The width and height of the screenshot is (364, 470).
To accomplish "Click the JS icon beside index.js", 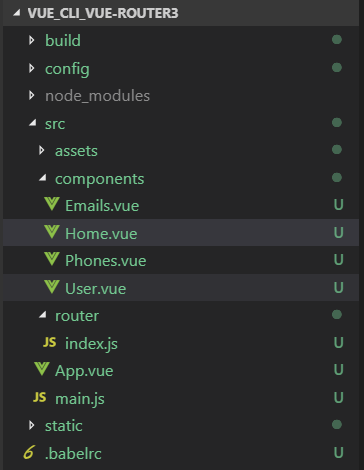I will tap(50, 342).
